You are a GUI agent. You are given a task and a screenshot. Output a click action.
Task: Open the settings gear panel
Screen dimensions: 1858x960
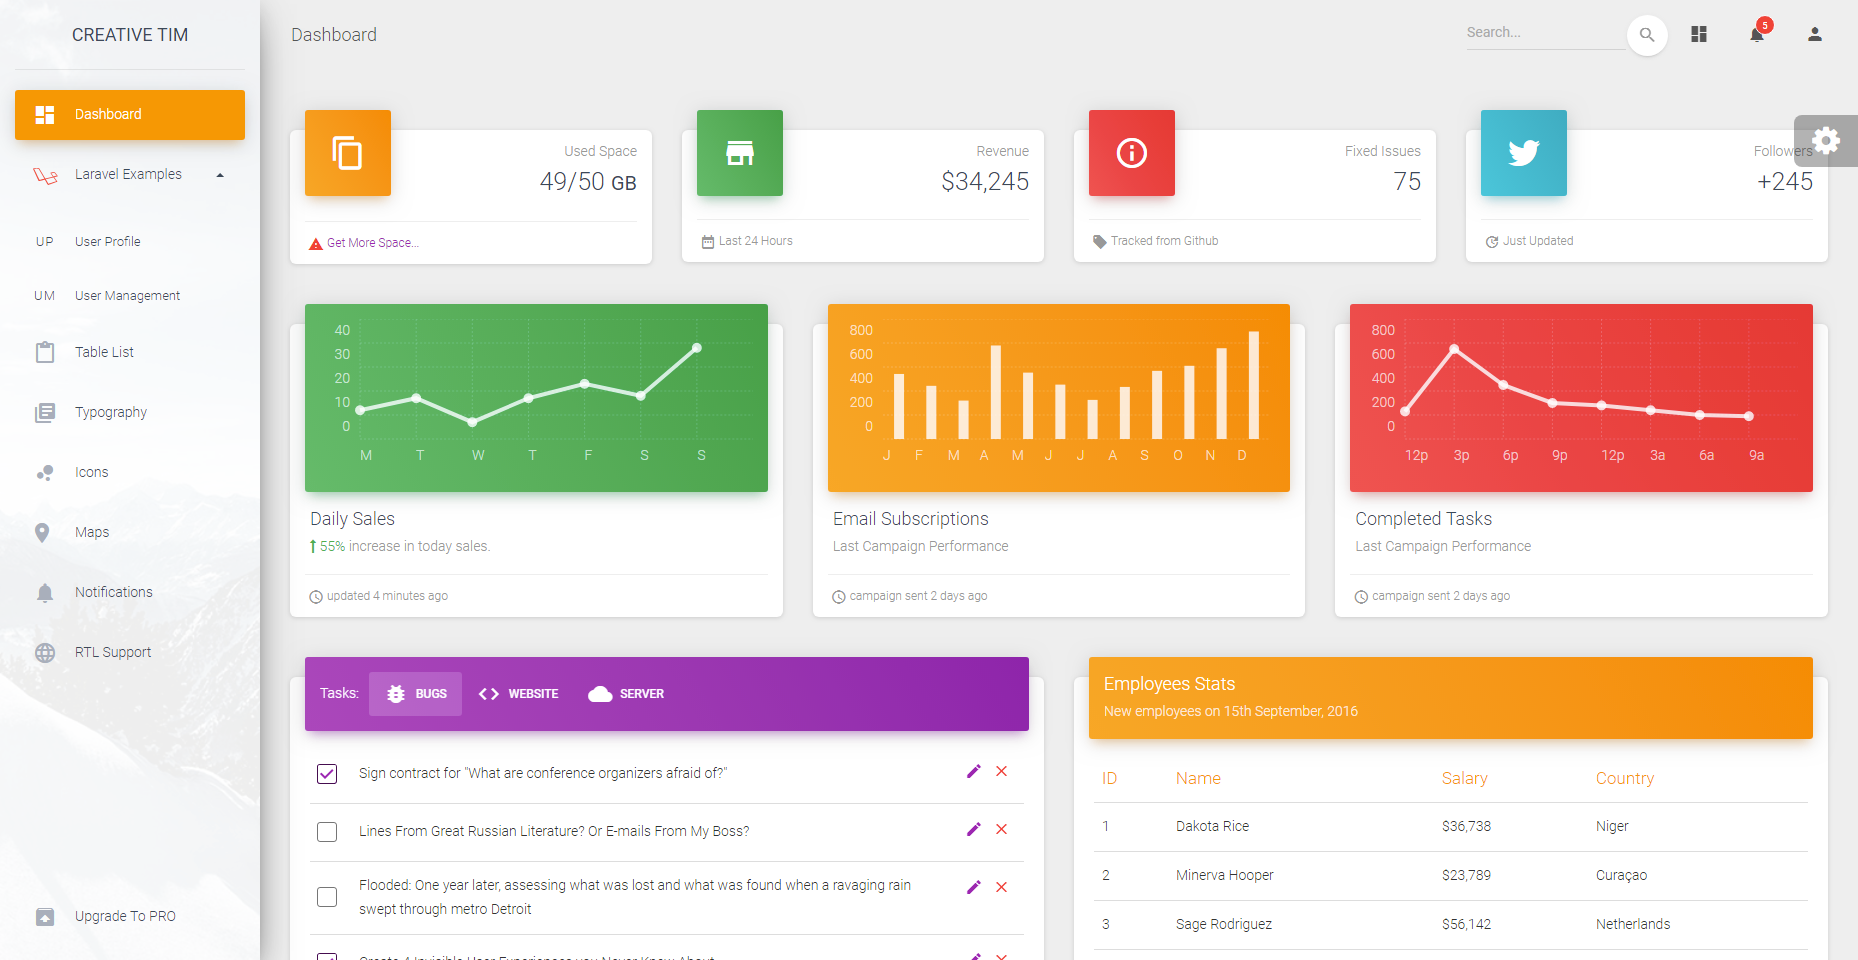tap(1826, 141)
